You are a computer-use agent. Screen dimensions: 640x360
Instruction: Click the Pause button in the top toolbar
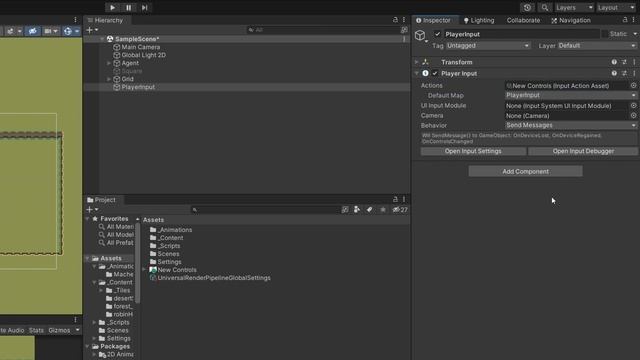129,7
